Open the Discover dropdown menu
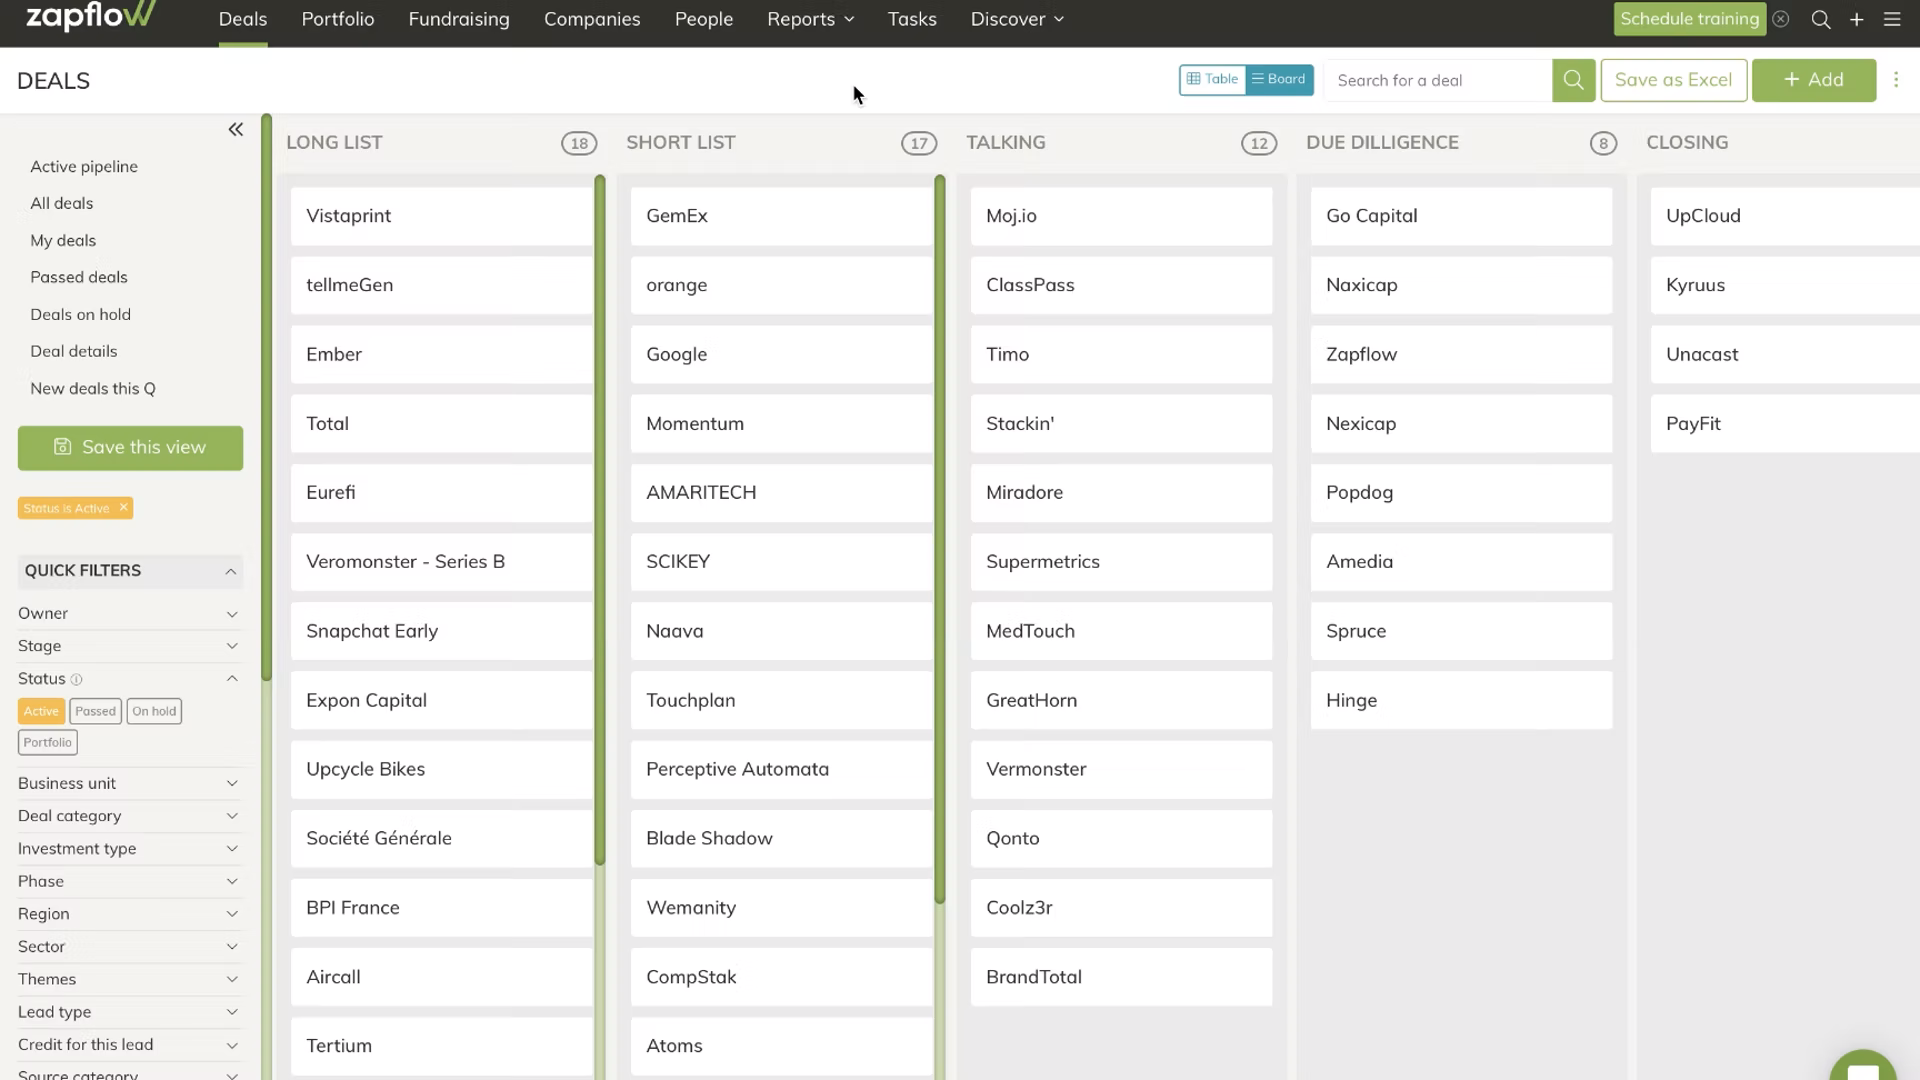The width and height of the screenshot is (1920, 1080). 1017,19
